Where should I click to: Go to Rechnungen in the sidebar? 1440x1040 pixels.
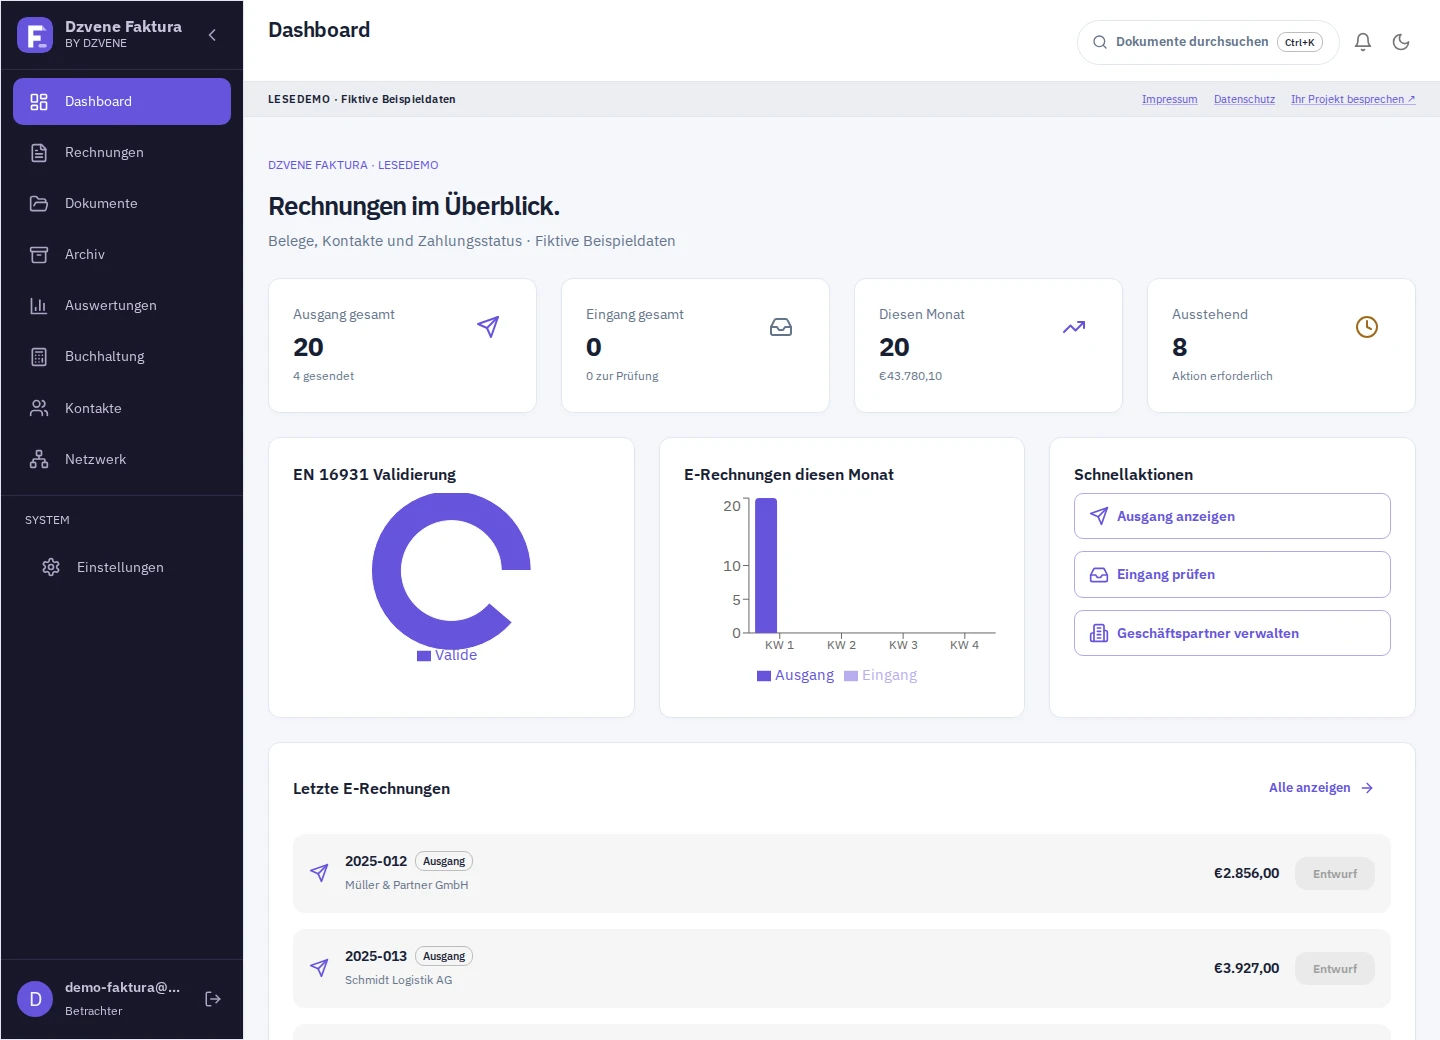[x=122, y=152]
